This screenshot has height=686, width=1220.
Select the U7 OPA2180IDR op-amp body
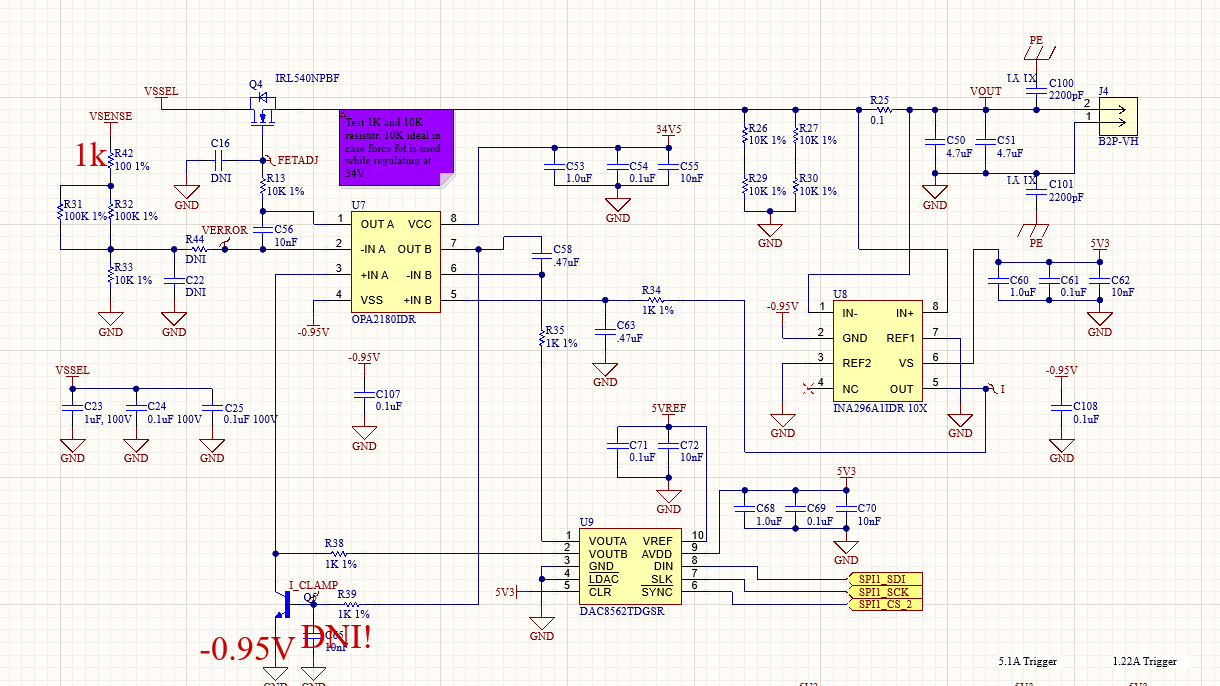[x=396, y=260]
